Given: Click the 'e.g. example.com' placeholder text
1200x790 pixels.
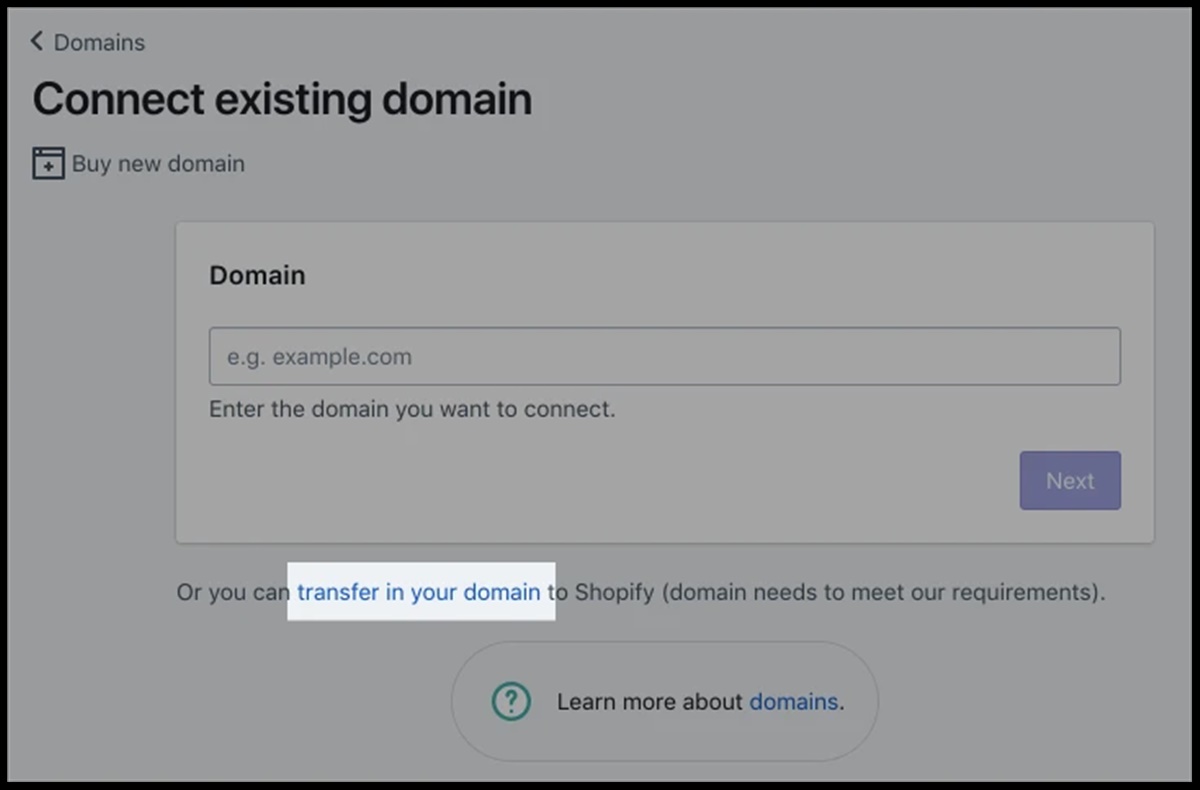Looking at the screenshot, I should [x=319, y=357].
